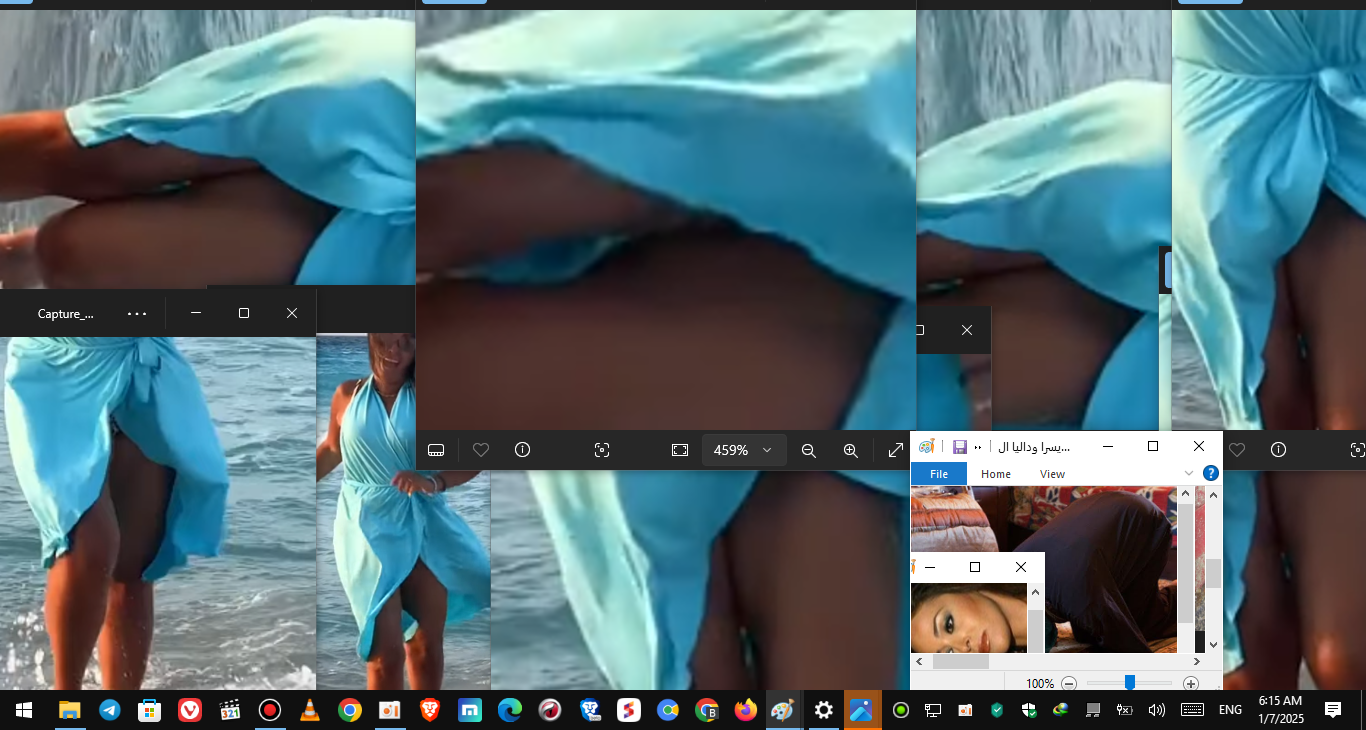
Task: Favorite the photo with the heart icon
Action: click(x=481, y=450)
